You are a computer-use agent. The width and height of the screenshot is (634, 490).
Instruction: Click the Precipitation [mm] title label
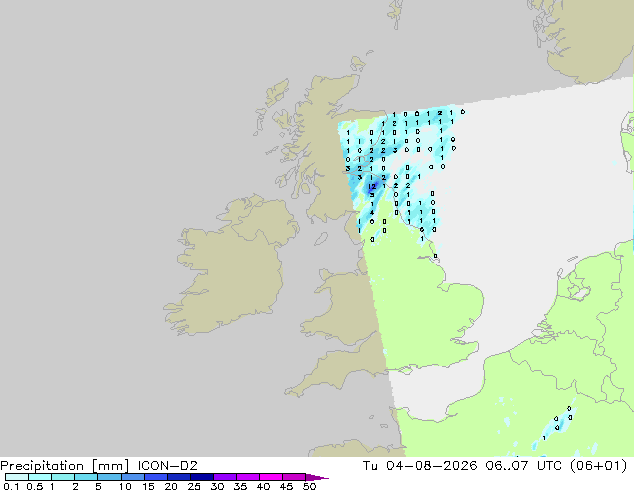65,466
